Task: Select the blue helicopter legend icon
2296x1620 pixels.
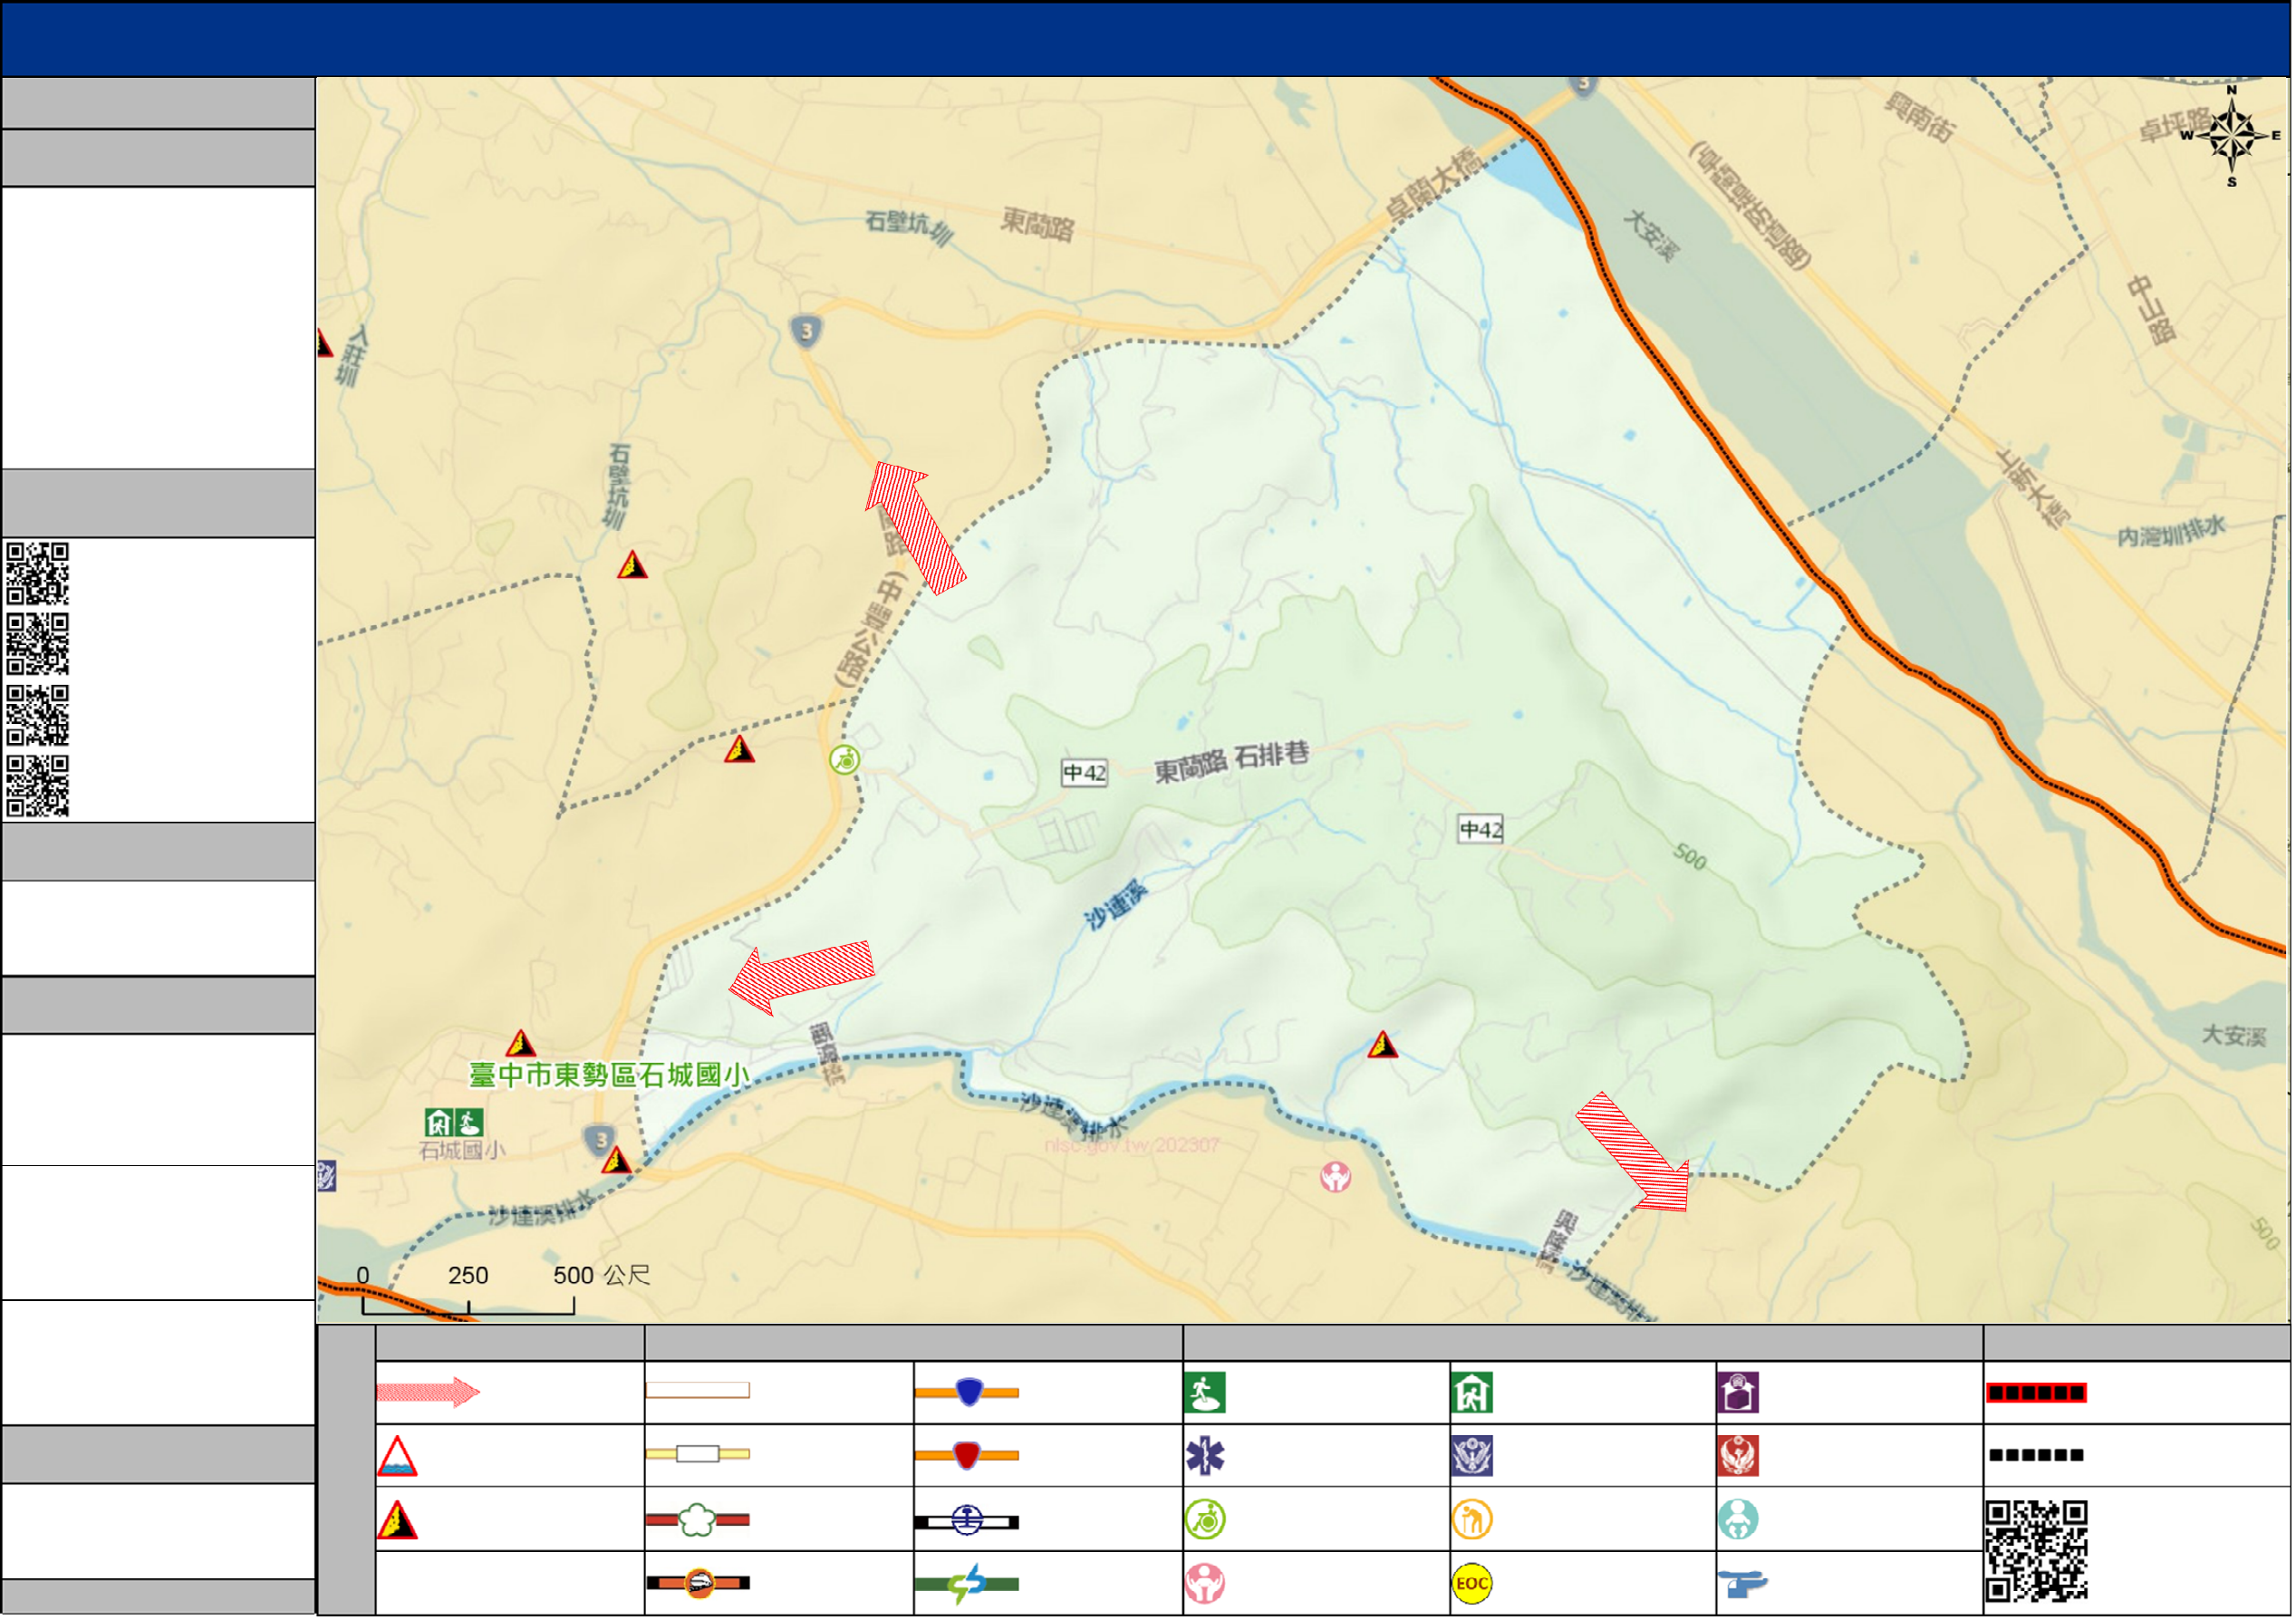Action: 1743,1586
